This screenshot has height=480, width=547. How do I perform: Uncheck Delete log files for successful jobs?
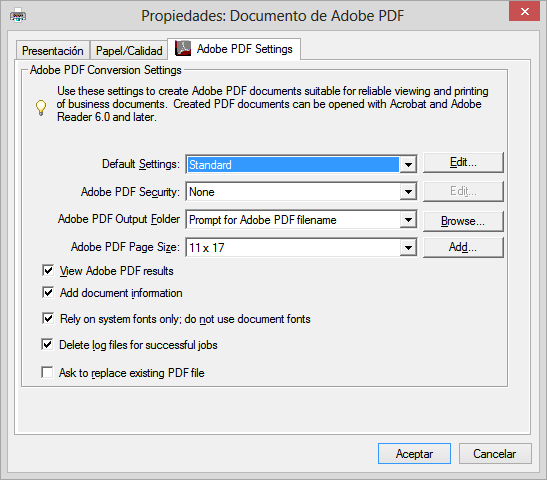(47, 344)
